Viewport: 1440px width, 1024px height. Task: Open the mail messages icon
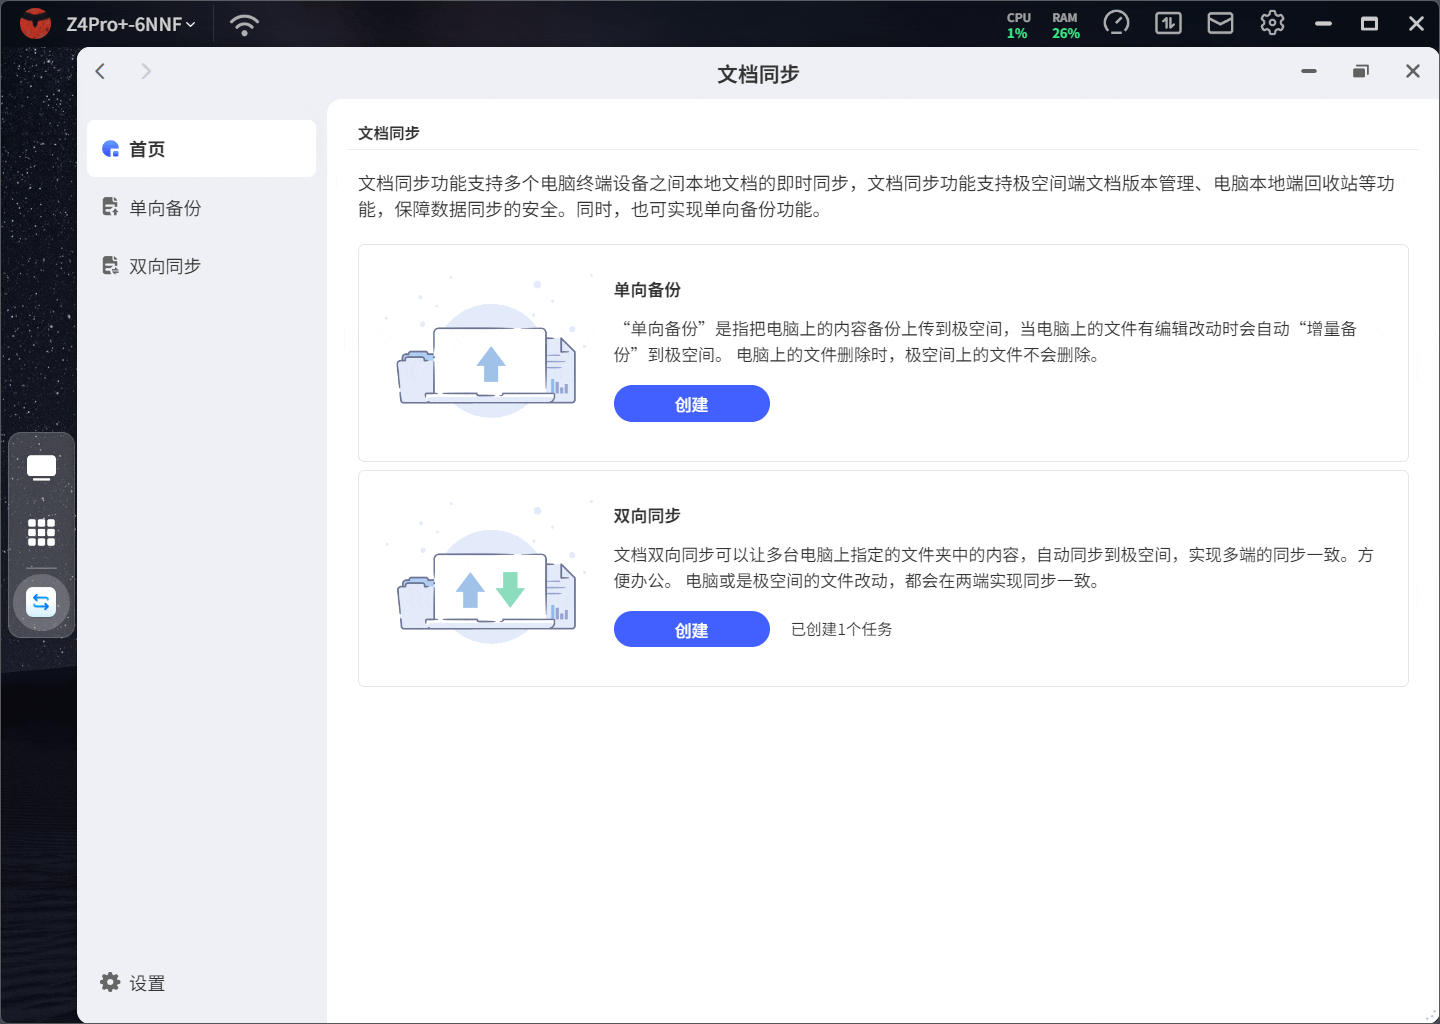(1220, 23)
